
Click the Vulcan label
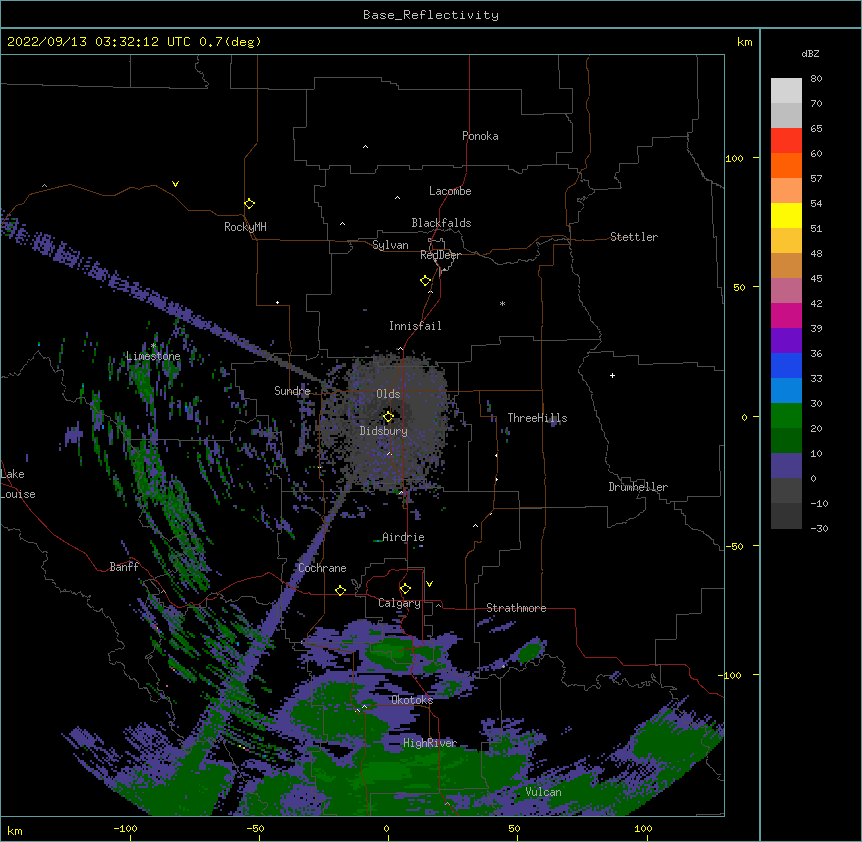543,792
